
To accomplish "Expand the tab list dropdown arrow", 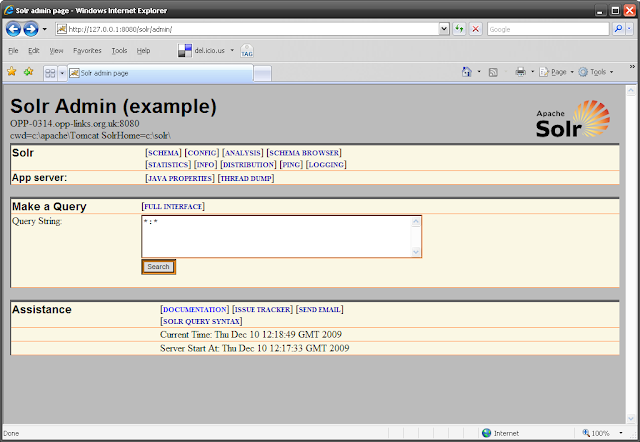I will 62,73.
